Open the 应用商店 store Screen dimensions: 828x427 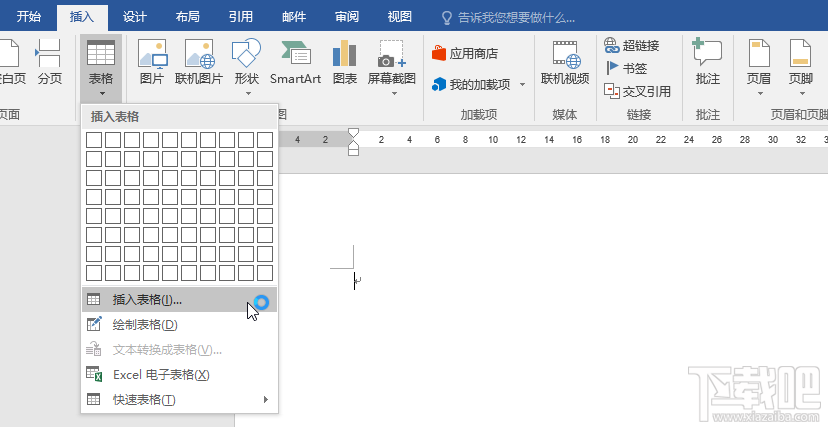(x=465, y=53)
